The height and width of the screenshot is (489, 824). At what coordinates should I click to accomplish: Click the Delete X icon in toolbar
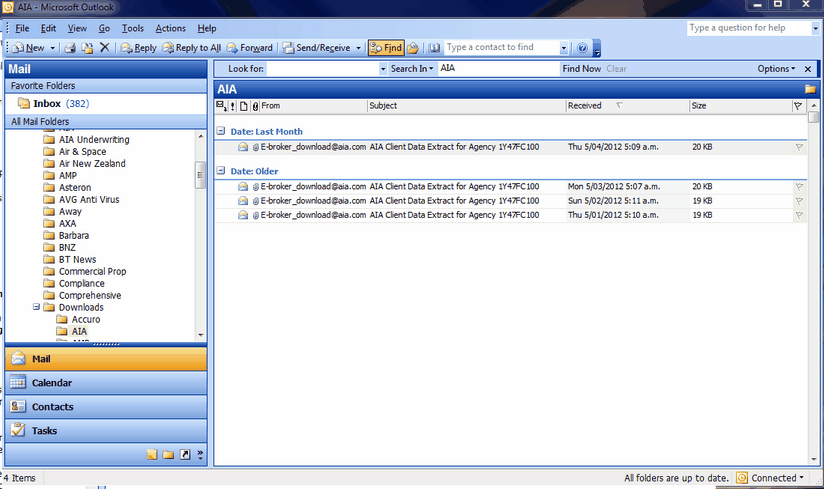click(105, 48)
